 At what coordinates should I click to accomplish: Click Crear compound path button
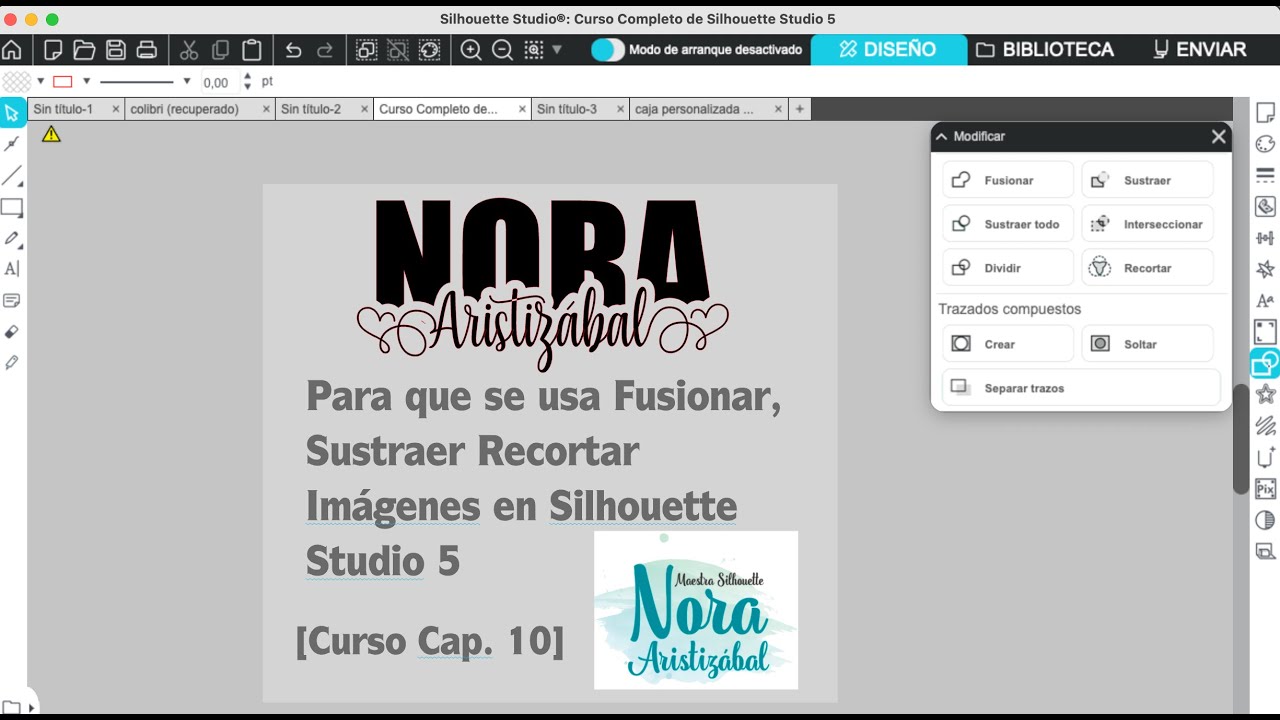1008,344
